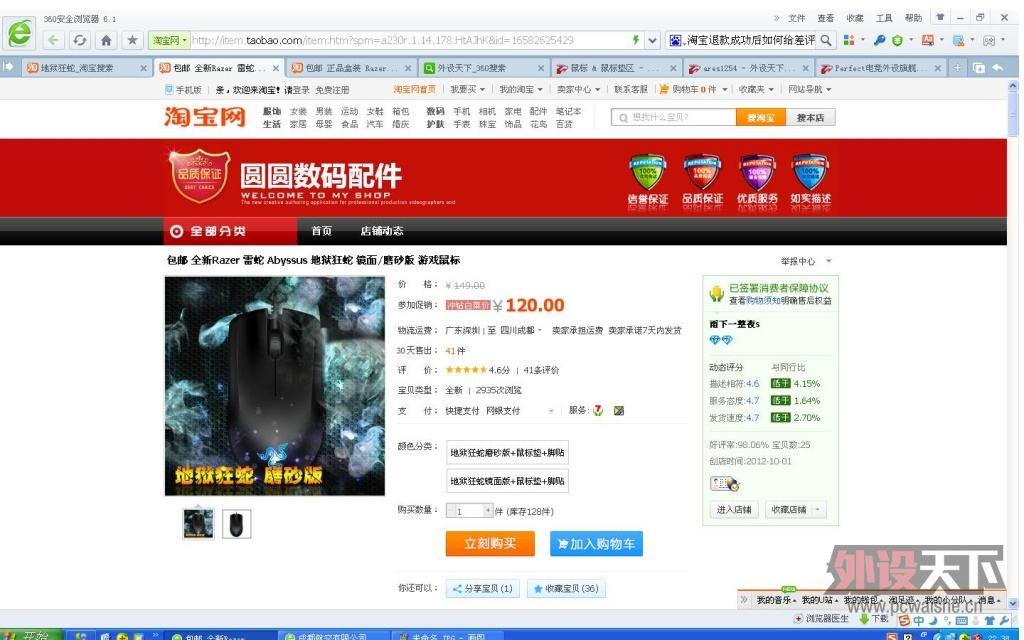This screenshot has width=1024, height=640.
Task: Open dropdown arrow beside 收藏店铺
Action: point(818,509)
